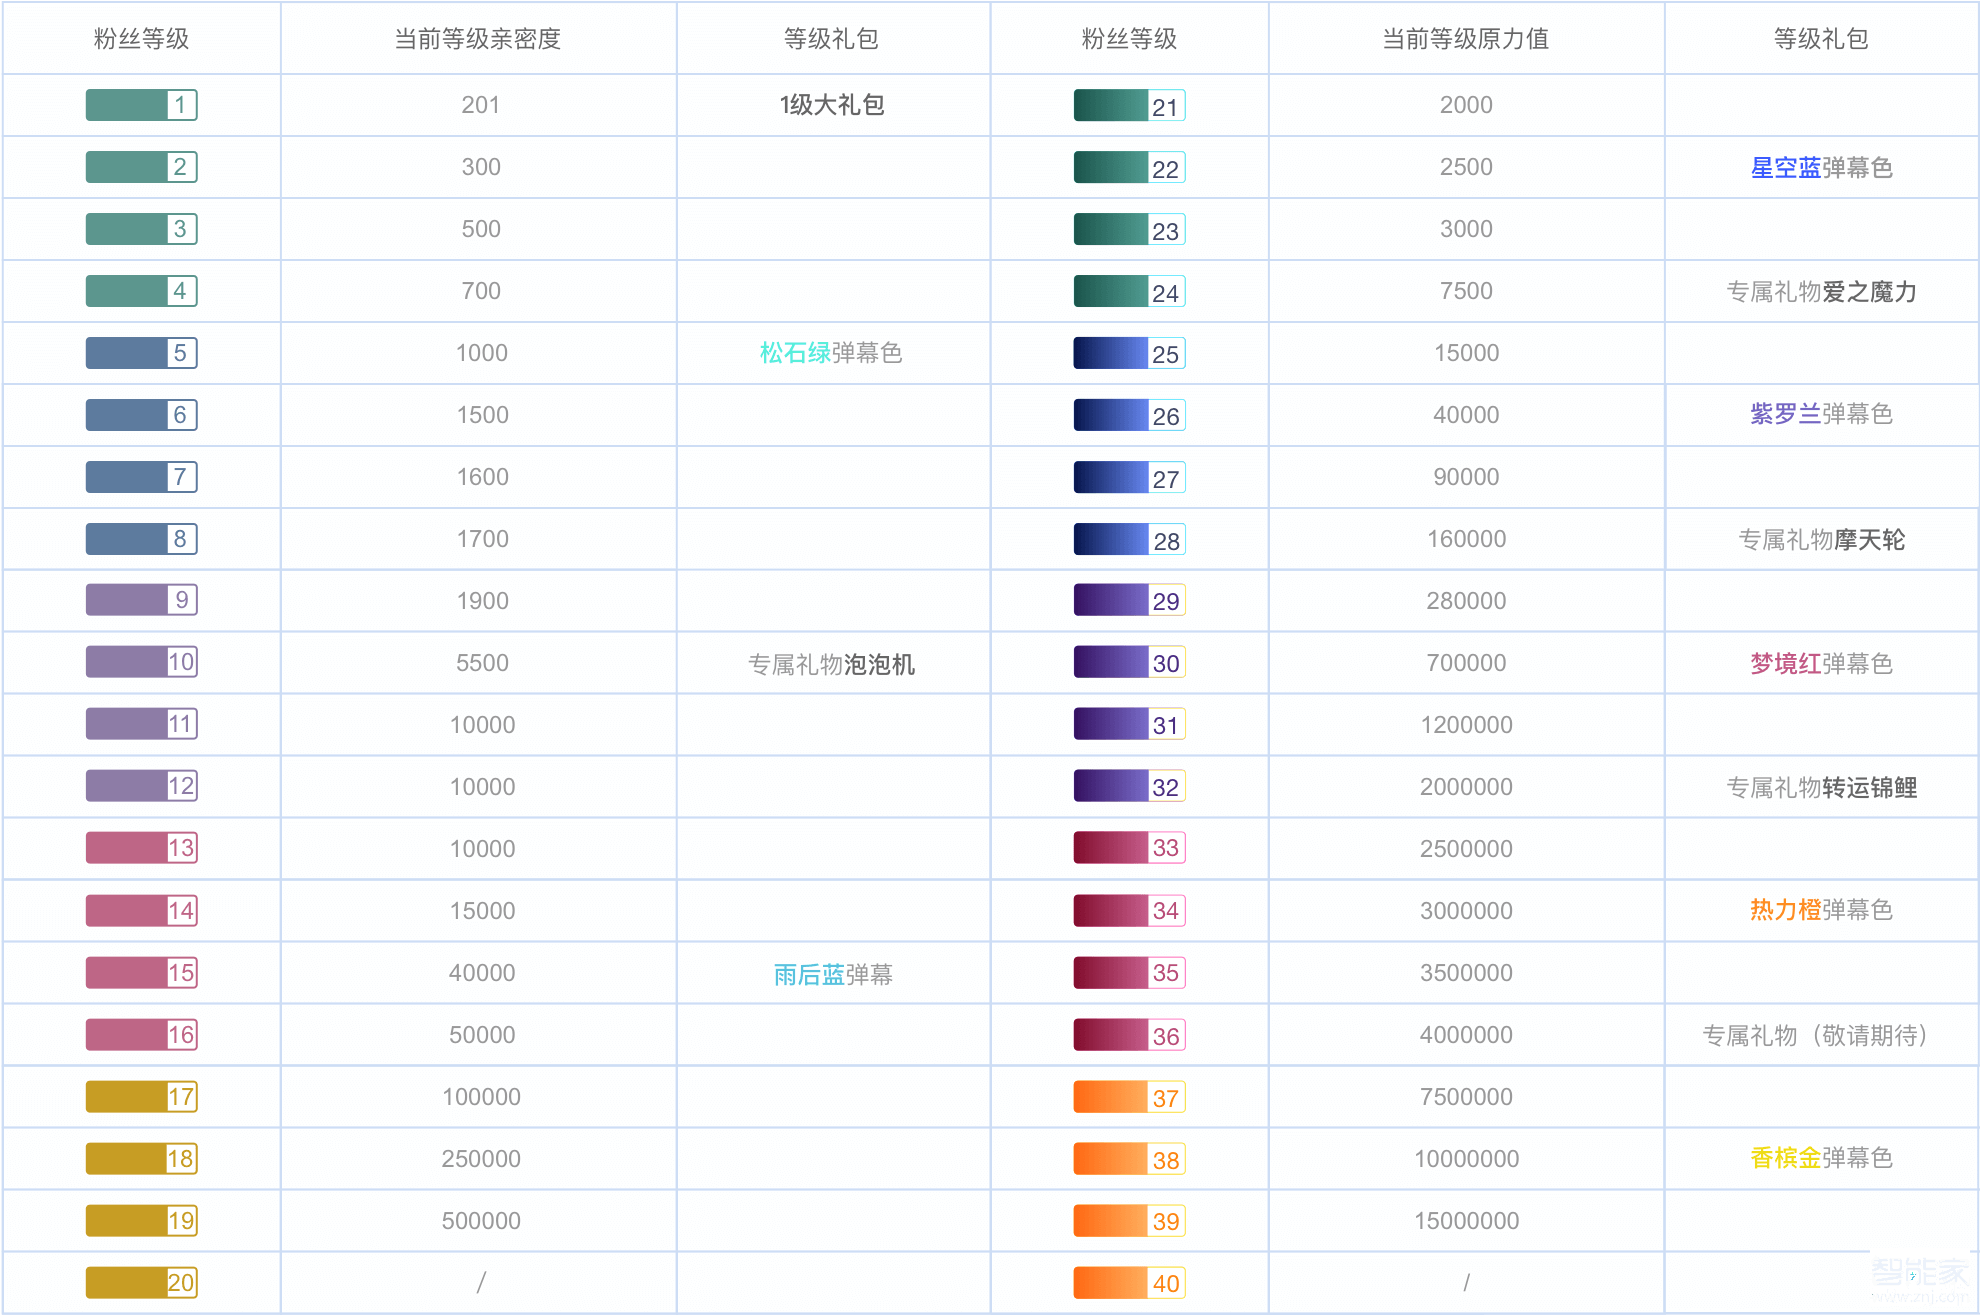Screen dimensions: 1980x1316
Task: Click the level 13 pink badge icon
Action: pos(140,848)
